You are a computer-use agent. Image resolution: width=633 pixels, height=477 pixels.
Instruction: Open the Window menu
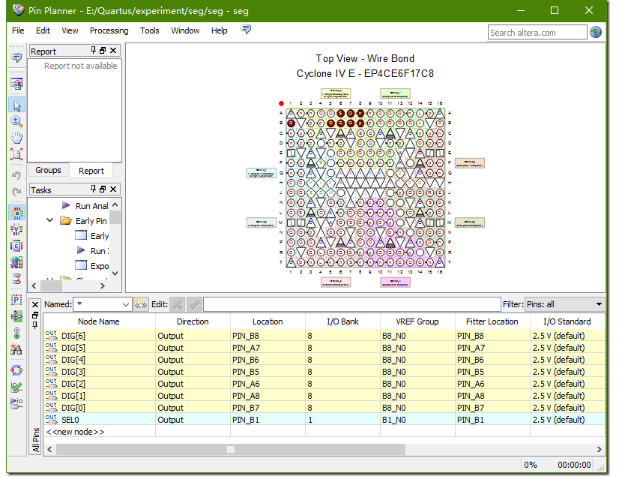(x=185, y=31)
